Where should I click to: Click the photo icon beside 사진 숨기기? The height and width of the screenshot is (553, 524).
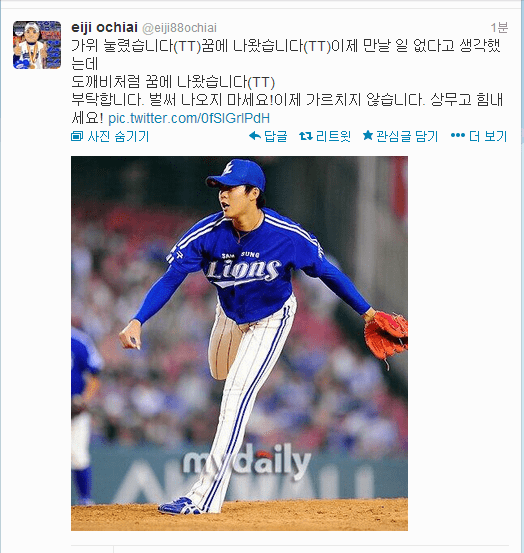point(77,136)
